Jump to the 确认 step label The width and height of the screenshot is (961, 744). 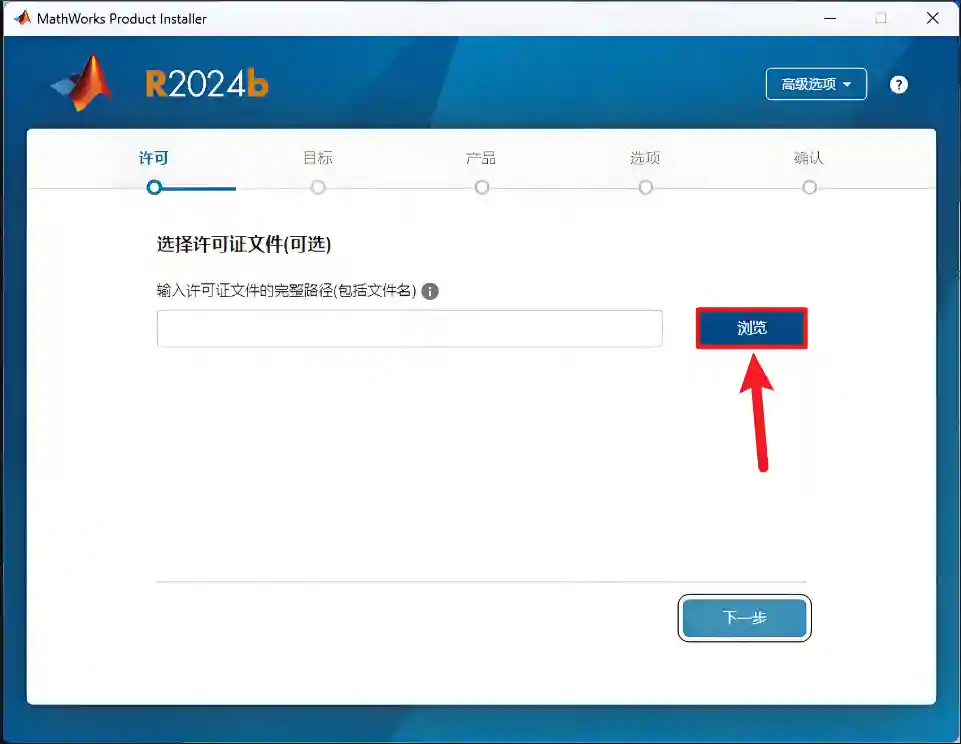click(809, 158)
